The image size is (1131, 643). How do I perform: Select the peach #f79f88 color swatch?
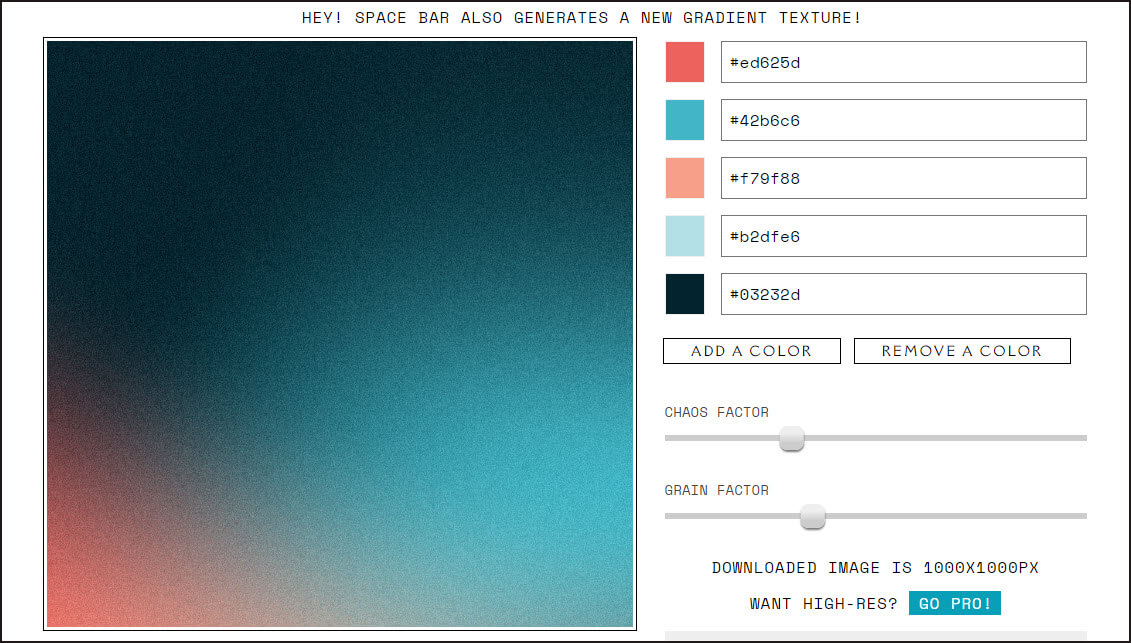tap(685, 178)
